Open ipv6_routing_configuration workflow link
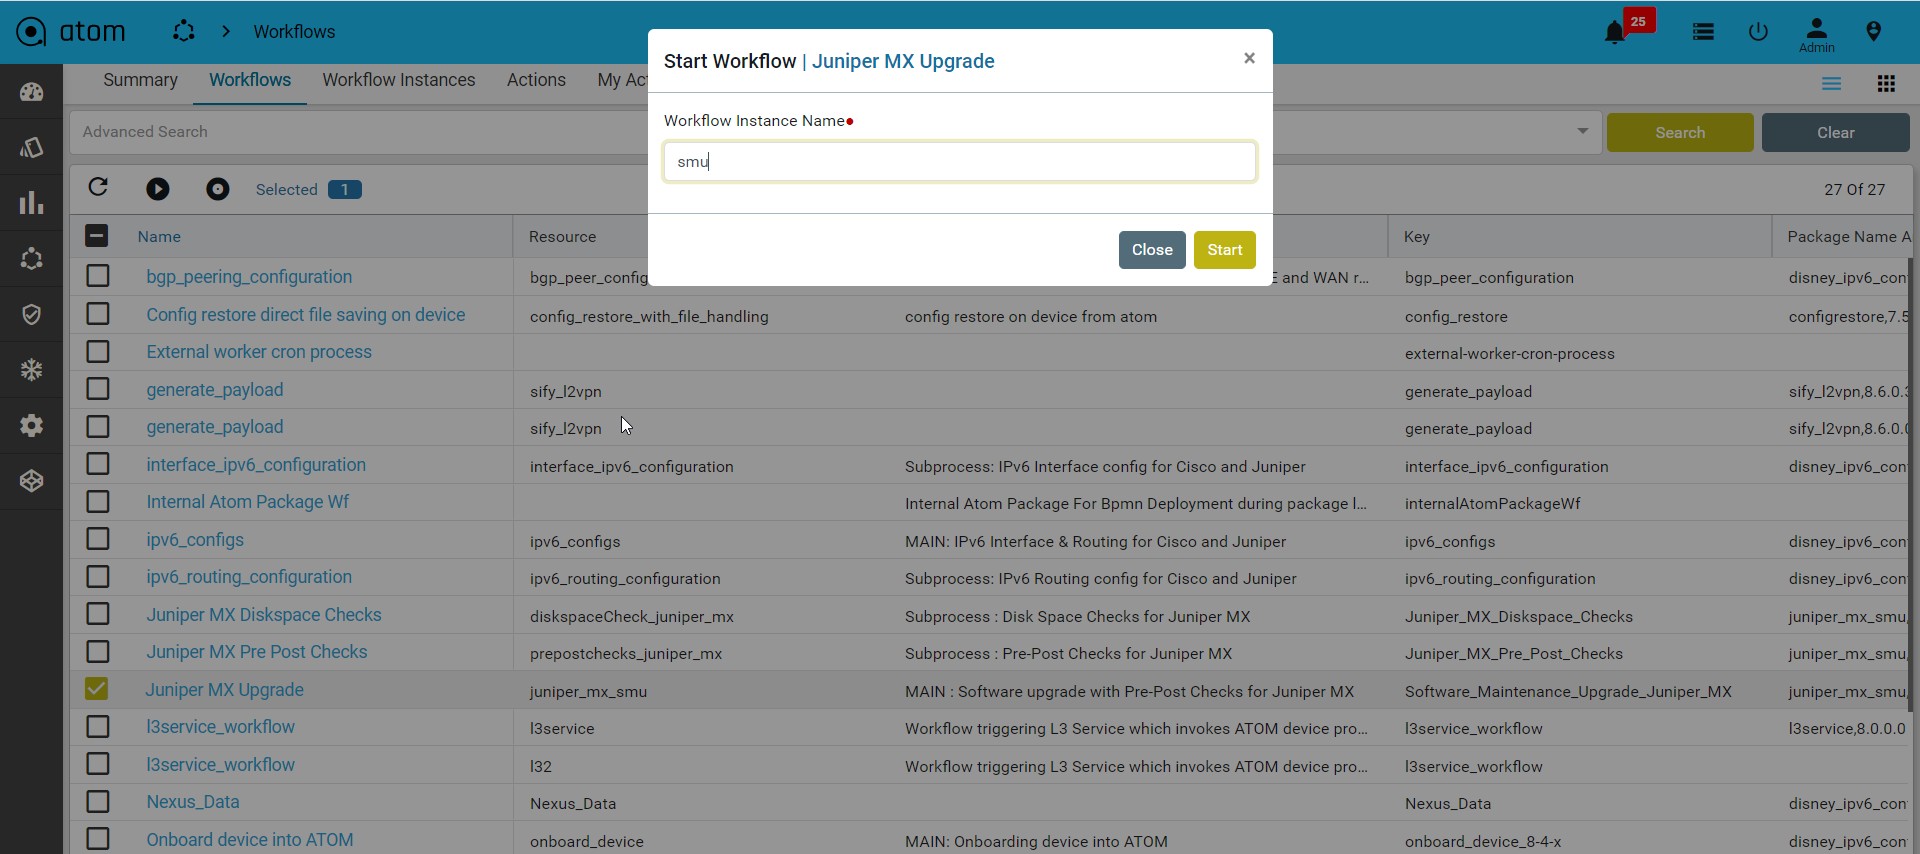 [x=249, y=577]
